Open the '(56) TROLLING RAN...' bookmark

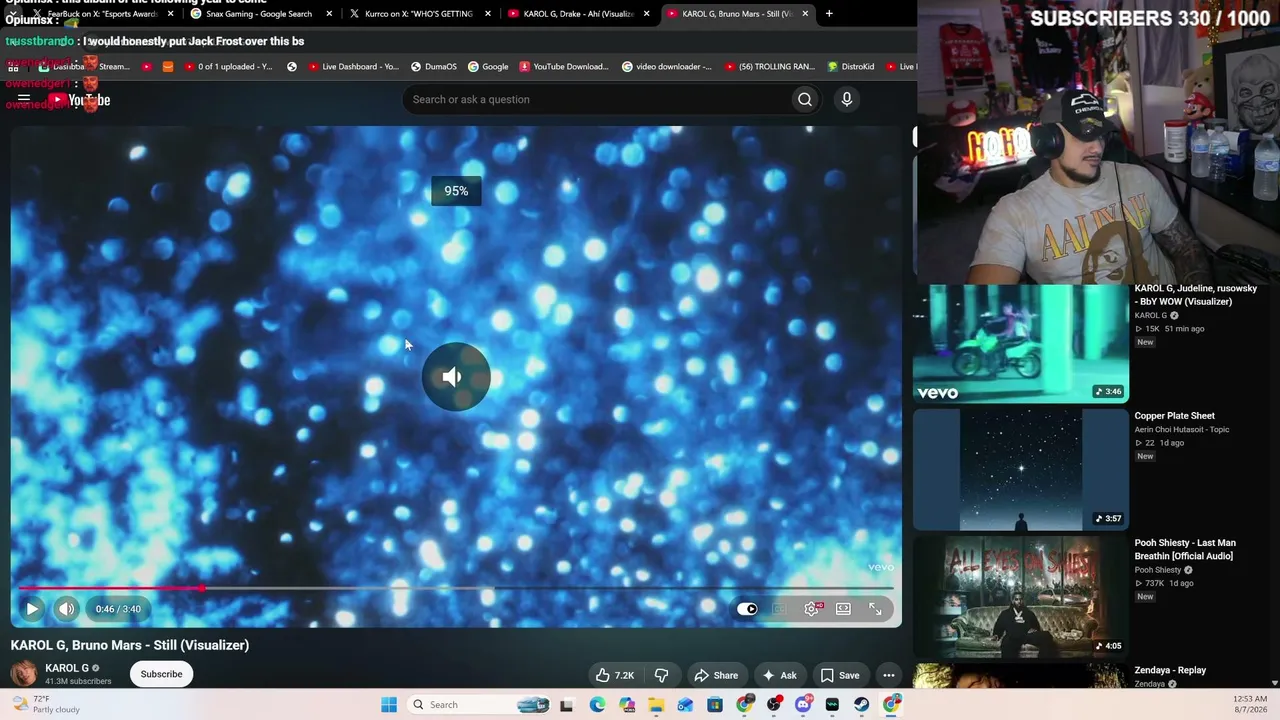[769, 67]
